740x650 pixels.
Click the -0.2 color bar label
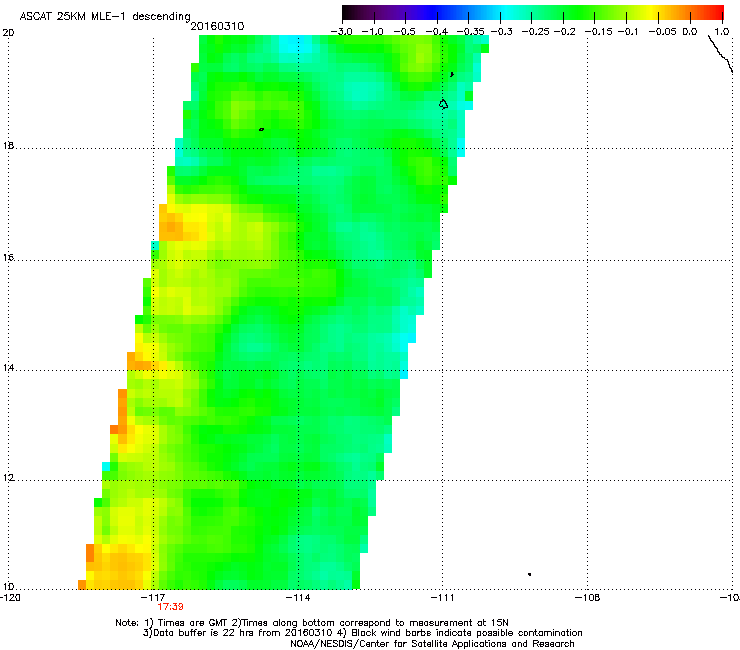tap(564, 32)
